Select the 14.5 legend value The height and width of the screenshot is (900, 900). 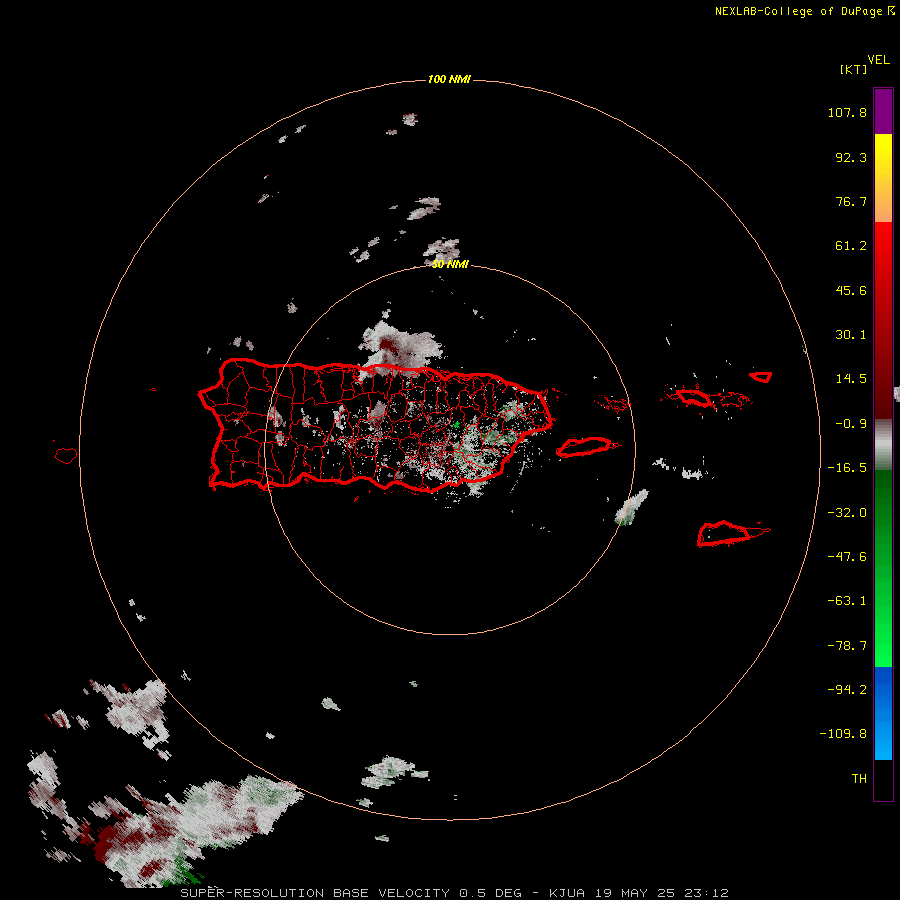[x=851, y=379]
